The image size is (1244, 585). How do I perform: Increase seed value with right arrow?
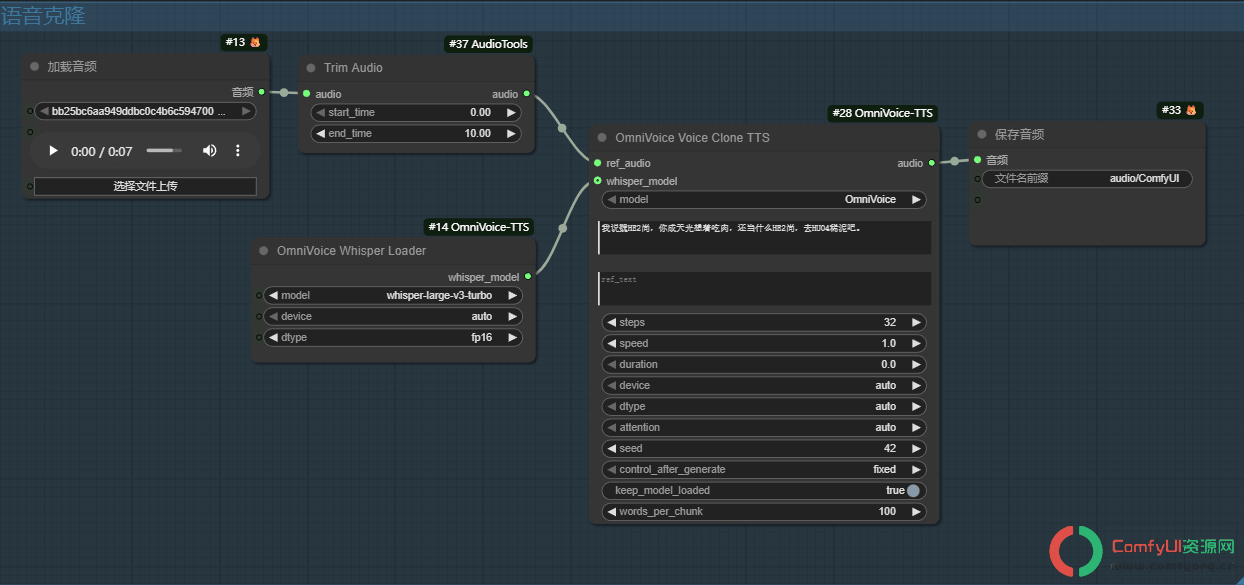point(916,449)
